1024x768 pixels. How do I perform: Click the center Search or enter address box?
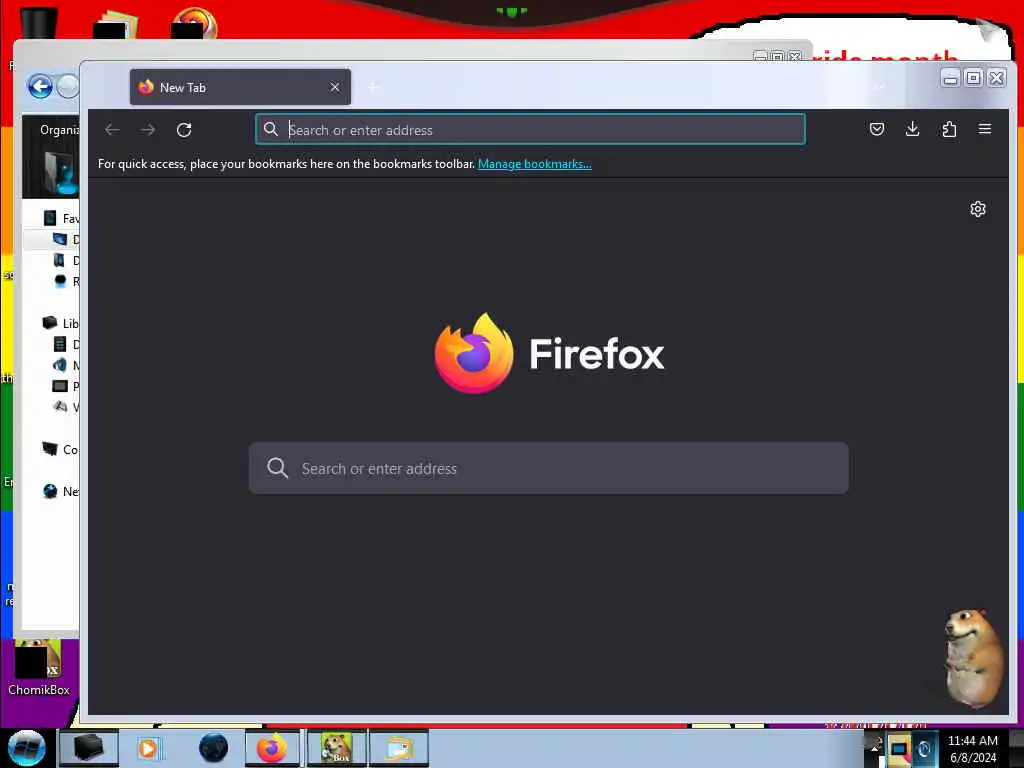[x=549, y=468]
